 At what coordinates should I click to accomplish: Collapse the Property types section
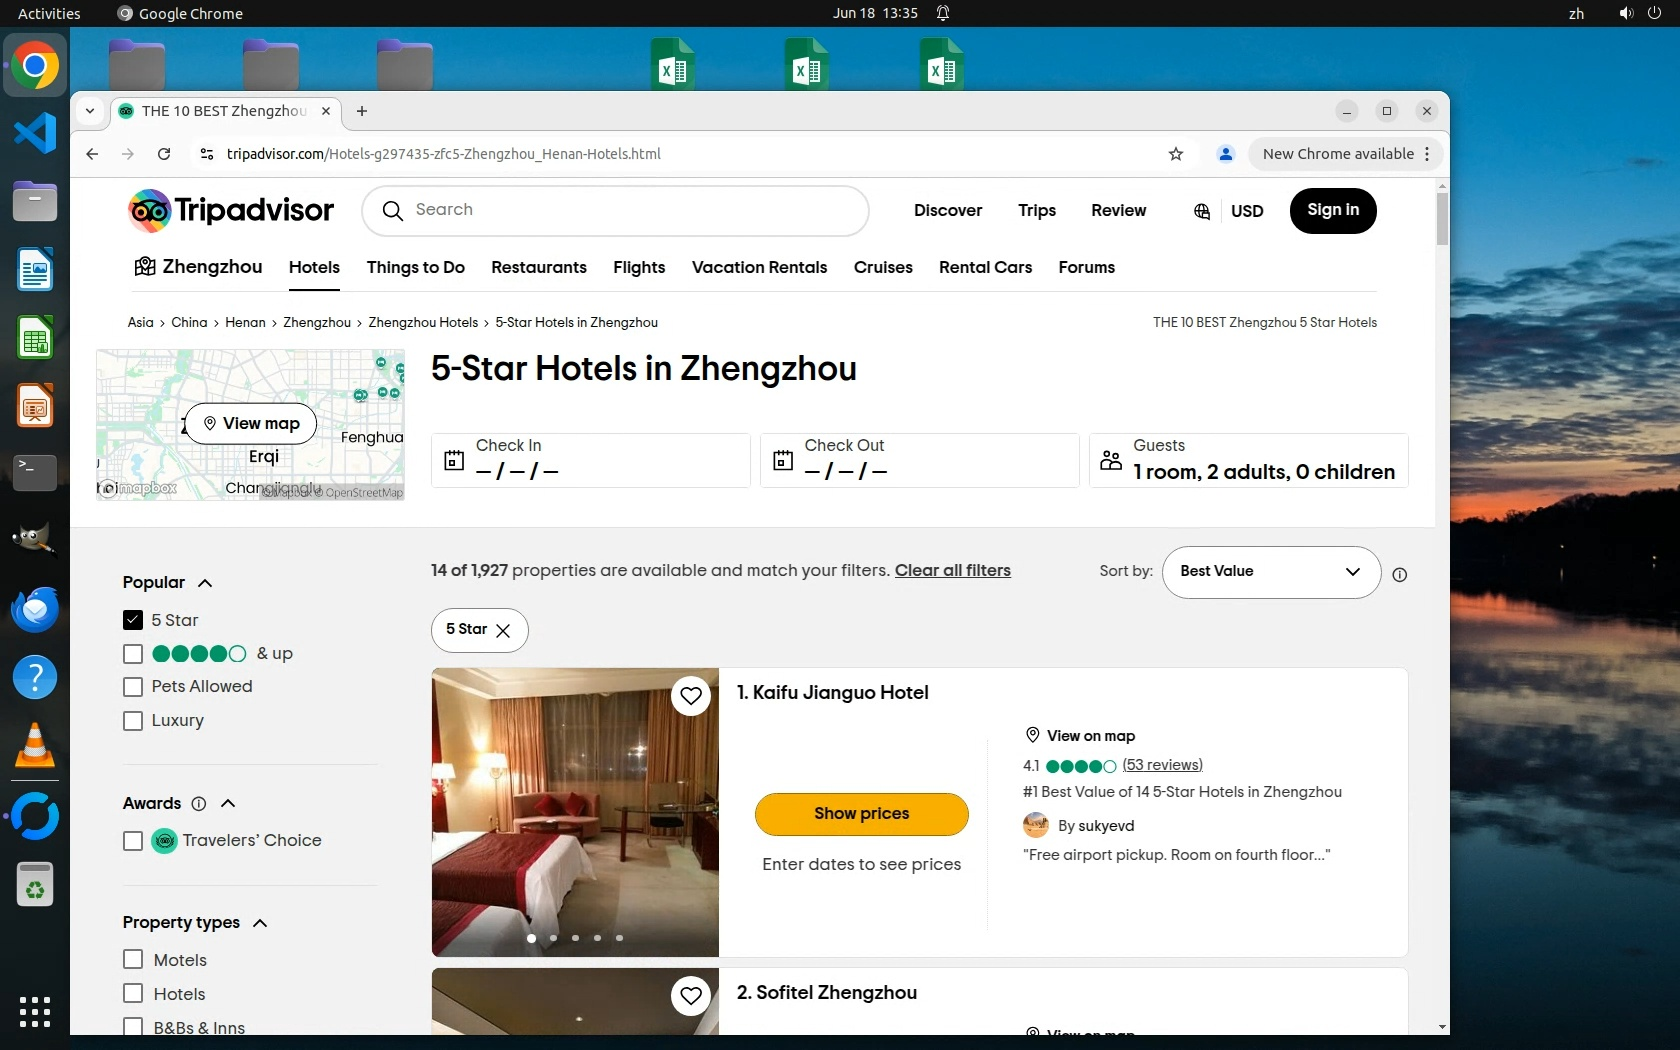point(260,923)
